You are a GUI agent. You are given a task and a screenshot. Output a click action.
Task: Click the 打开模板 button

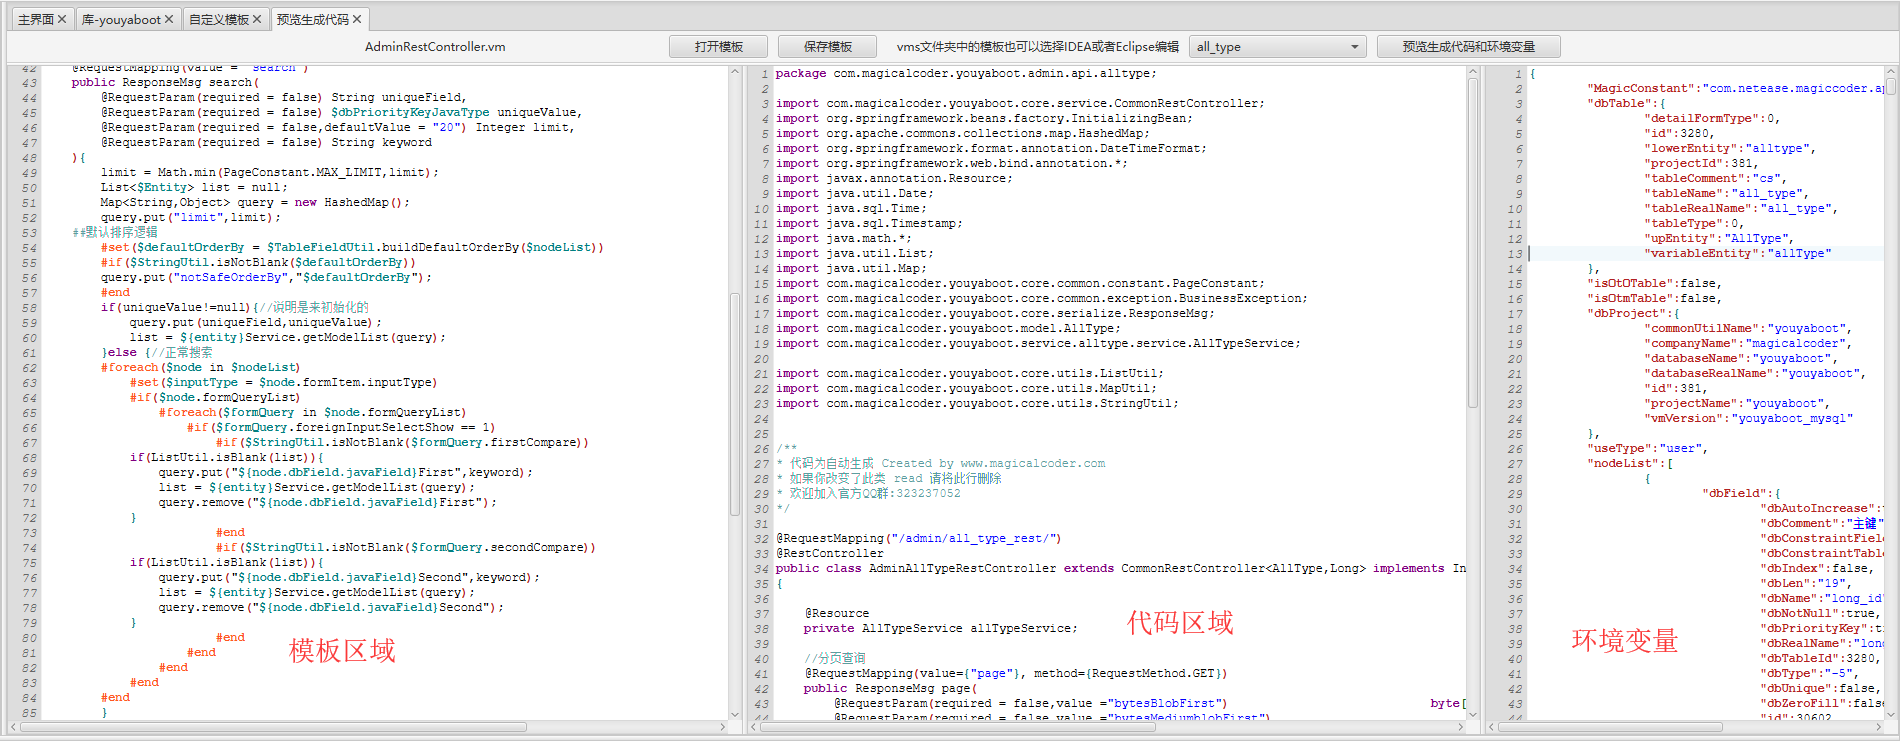click(x=719, y=47)
